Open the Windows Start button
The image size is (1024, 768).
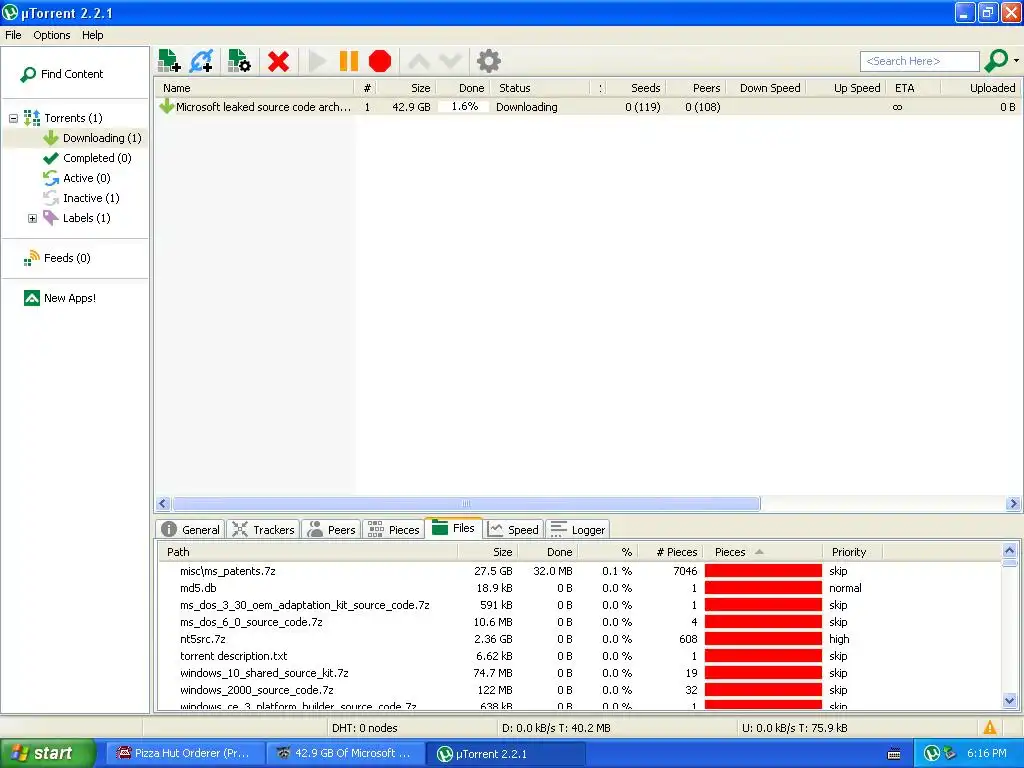coord(48,753)
